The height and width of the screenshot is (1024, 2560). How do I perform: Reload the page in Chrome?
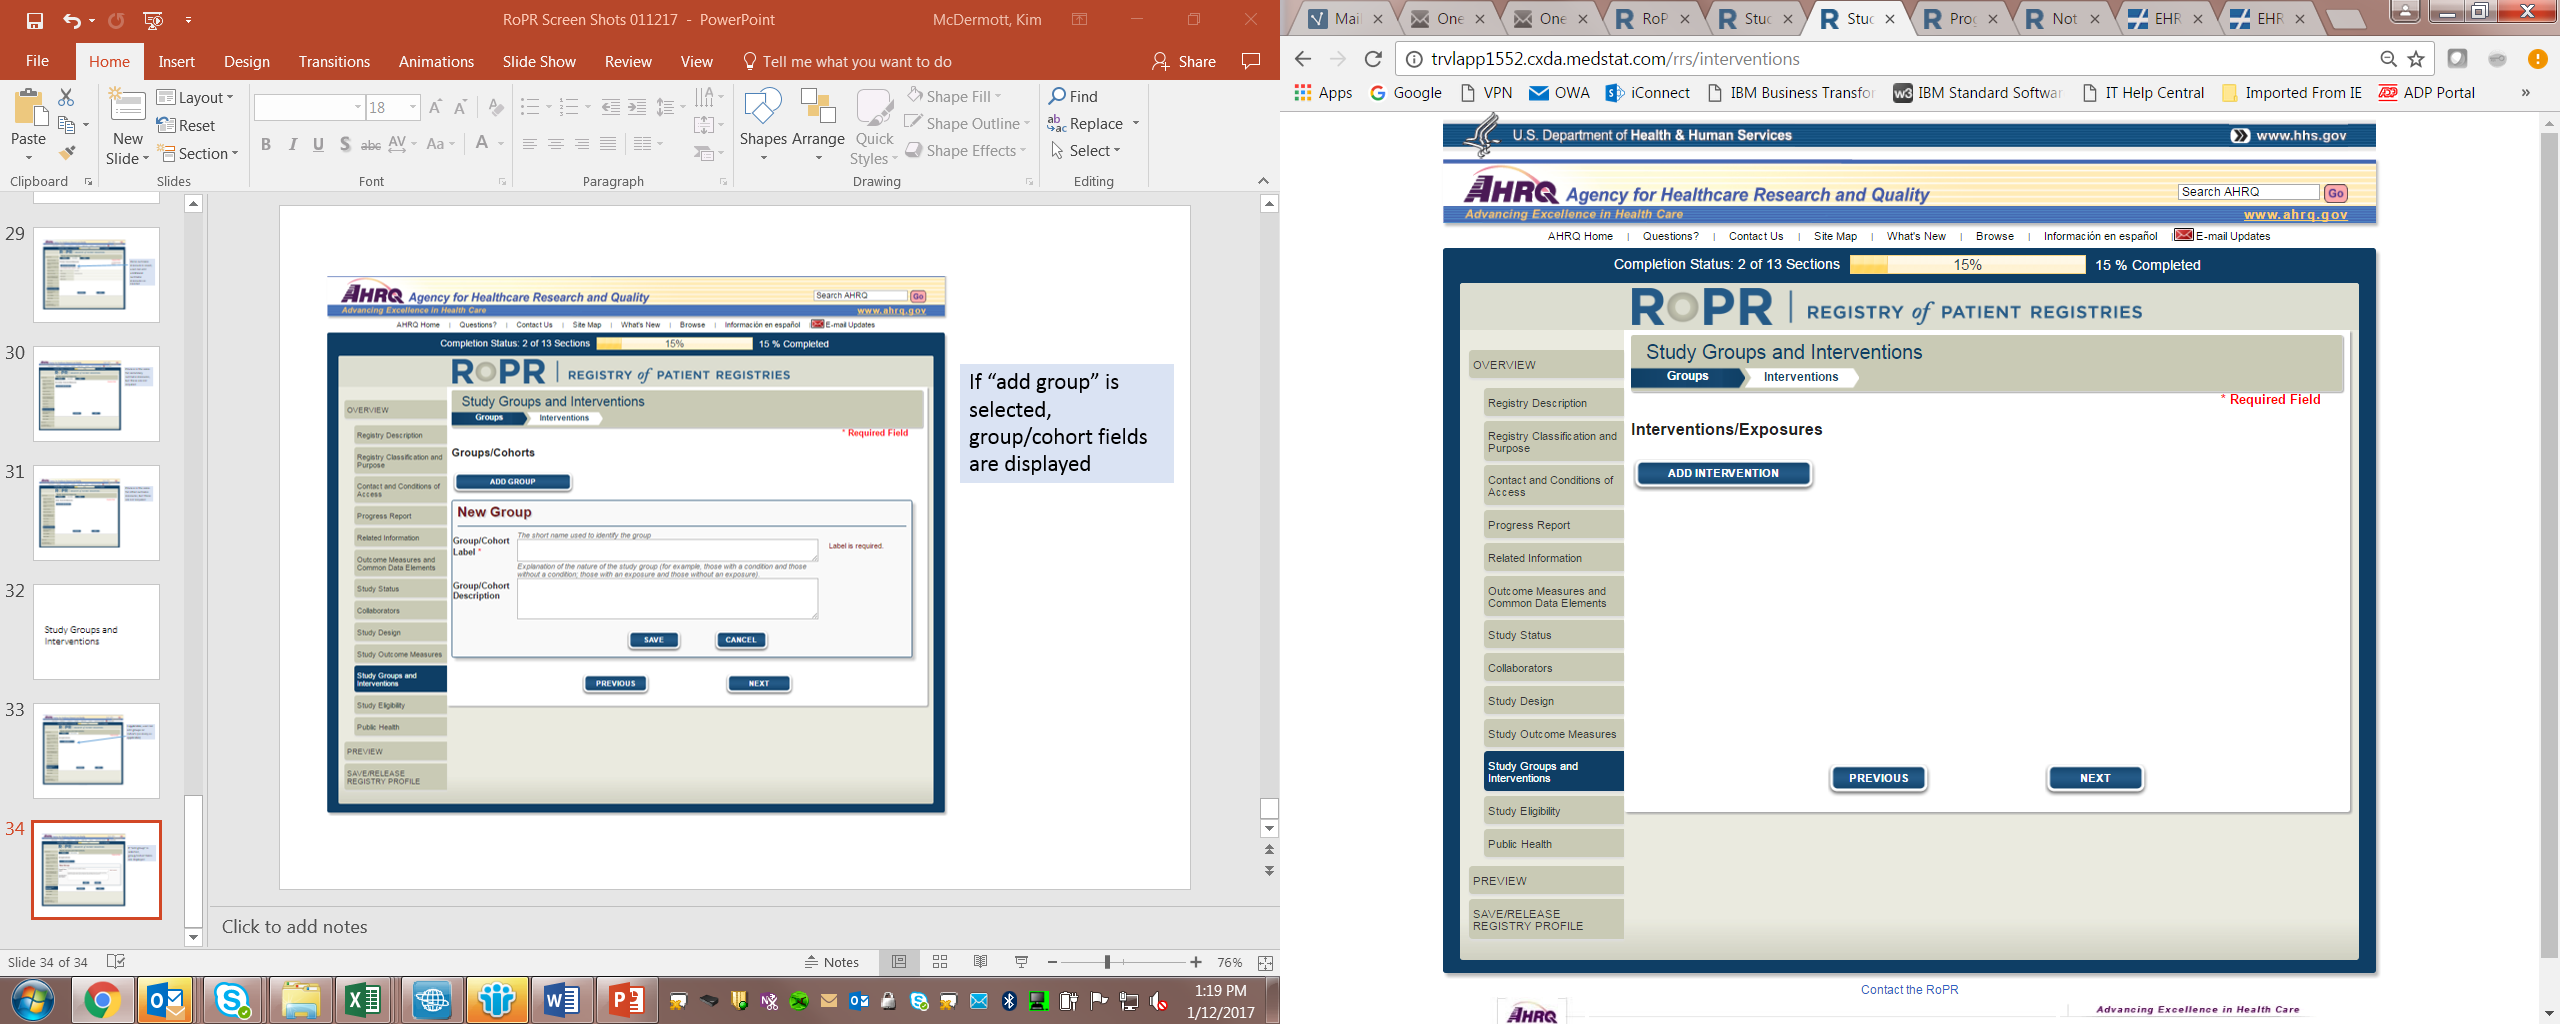click(x=1373, y=59)
